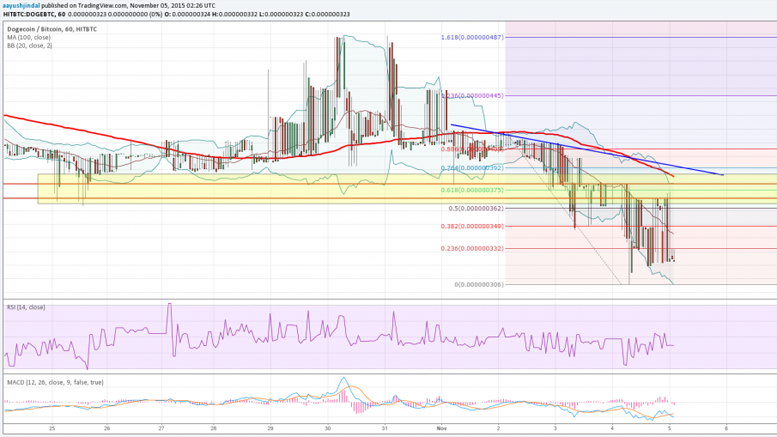Image resolution: width=777 pixels, height=437 pixels.
Task: Click the TradingView.com publish date text
Action: click(128, 5)
